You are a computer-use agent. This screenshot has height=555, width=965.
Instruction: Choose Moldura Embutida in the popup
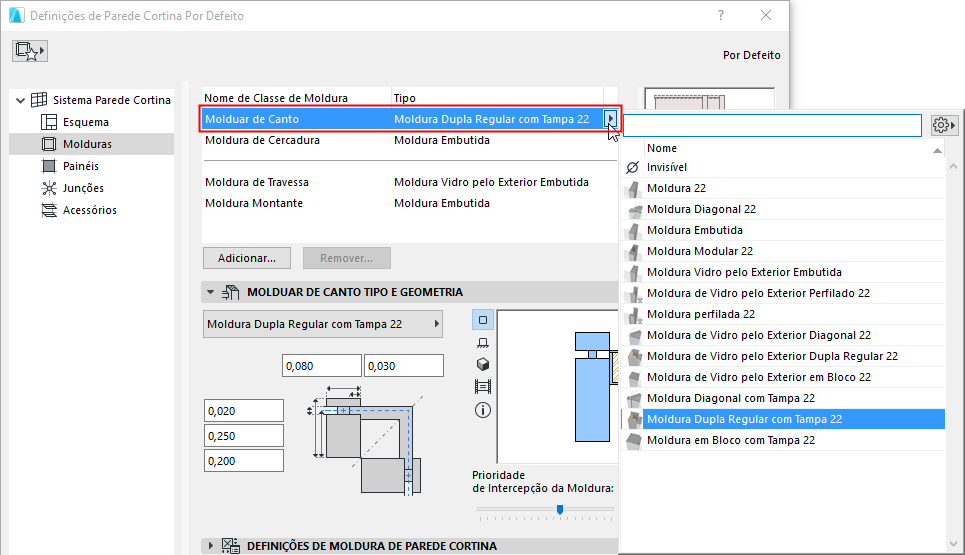(783, 230)
